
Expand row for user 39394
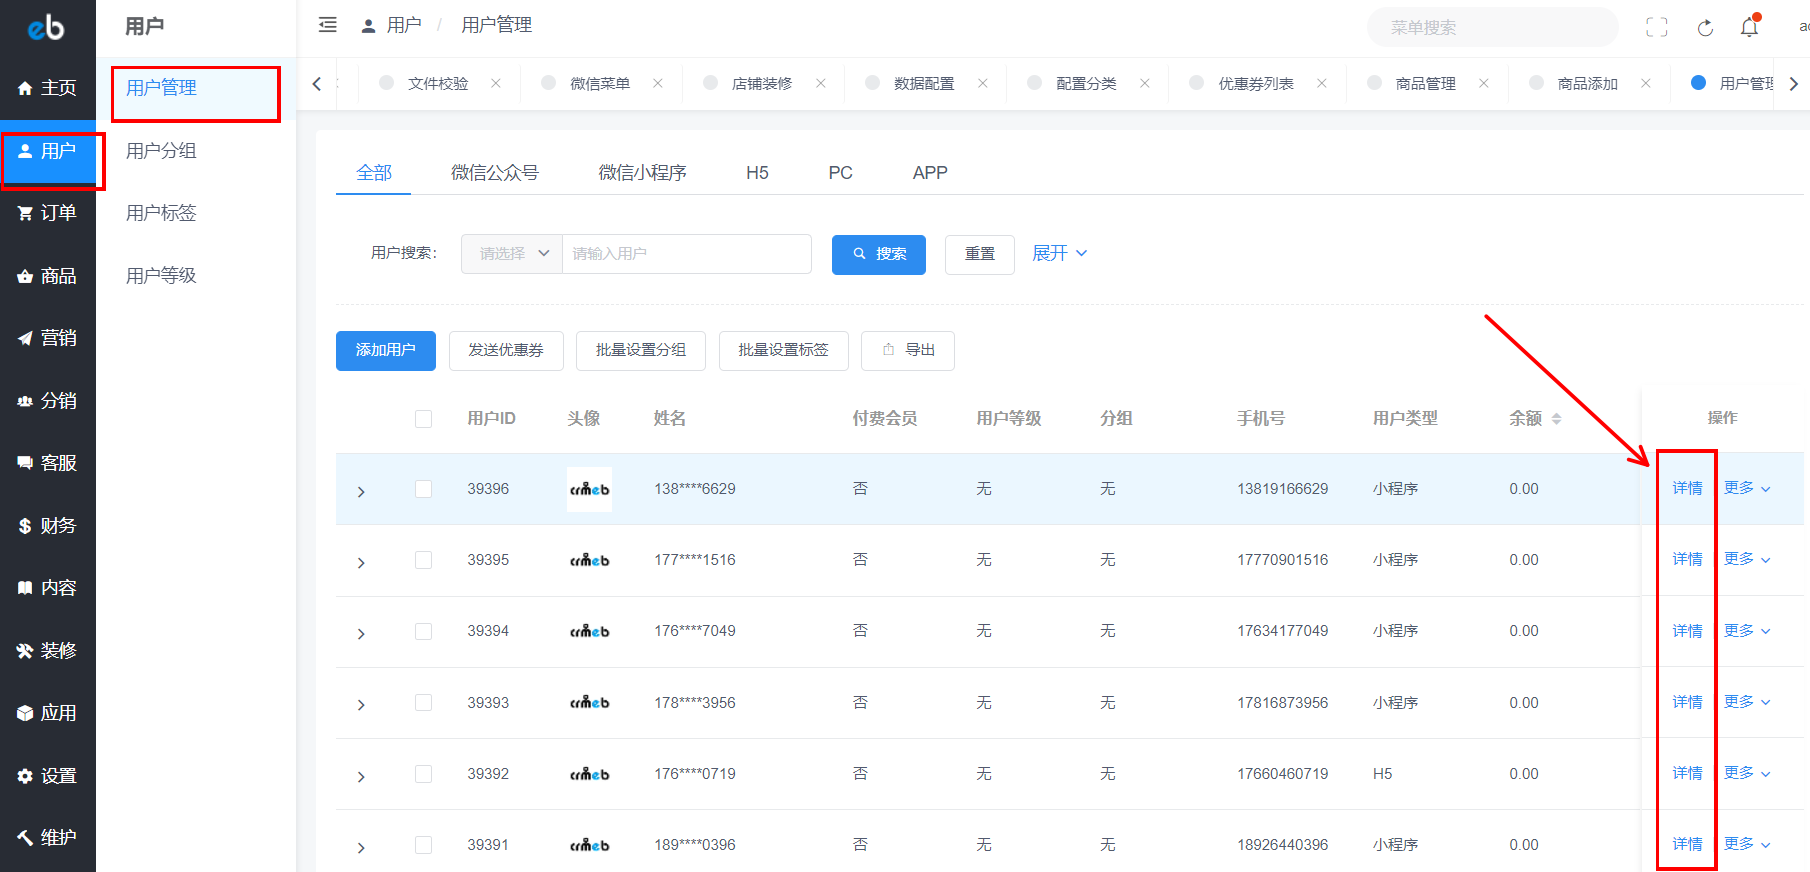pos(361,634)
